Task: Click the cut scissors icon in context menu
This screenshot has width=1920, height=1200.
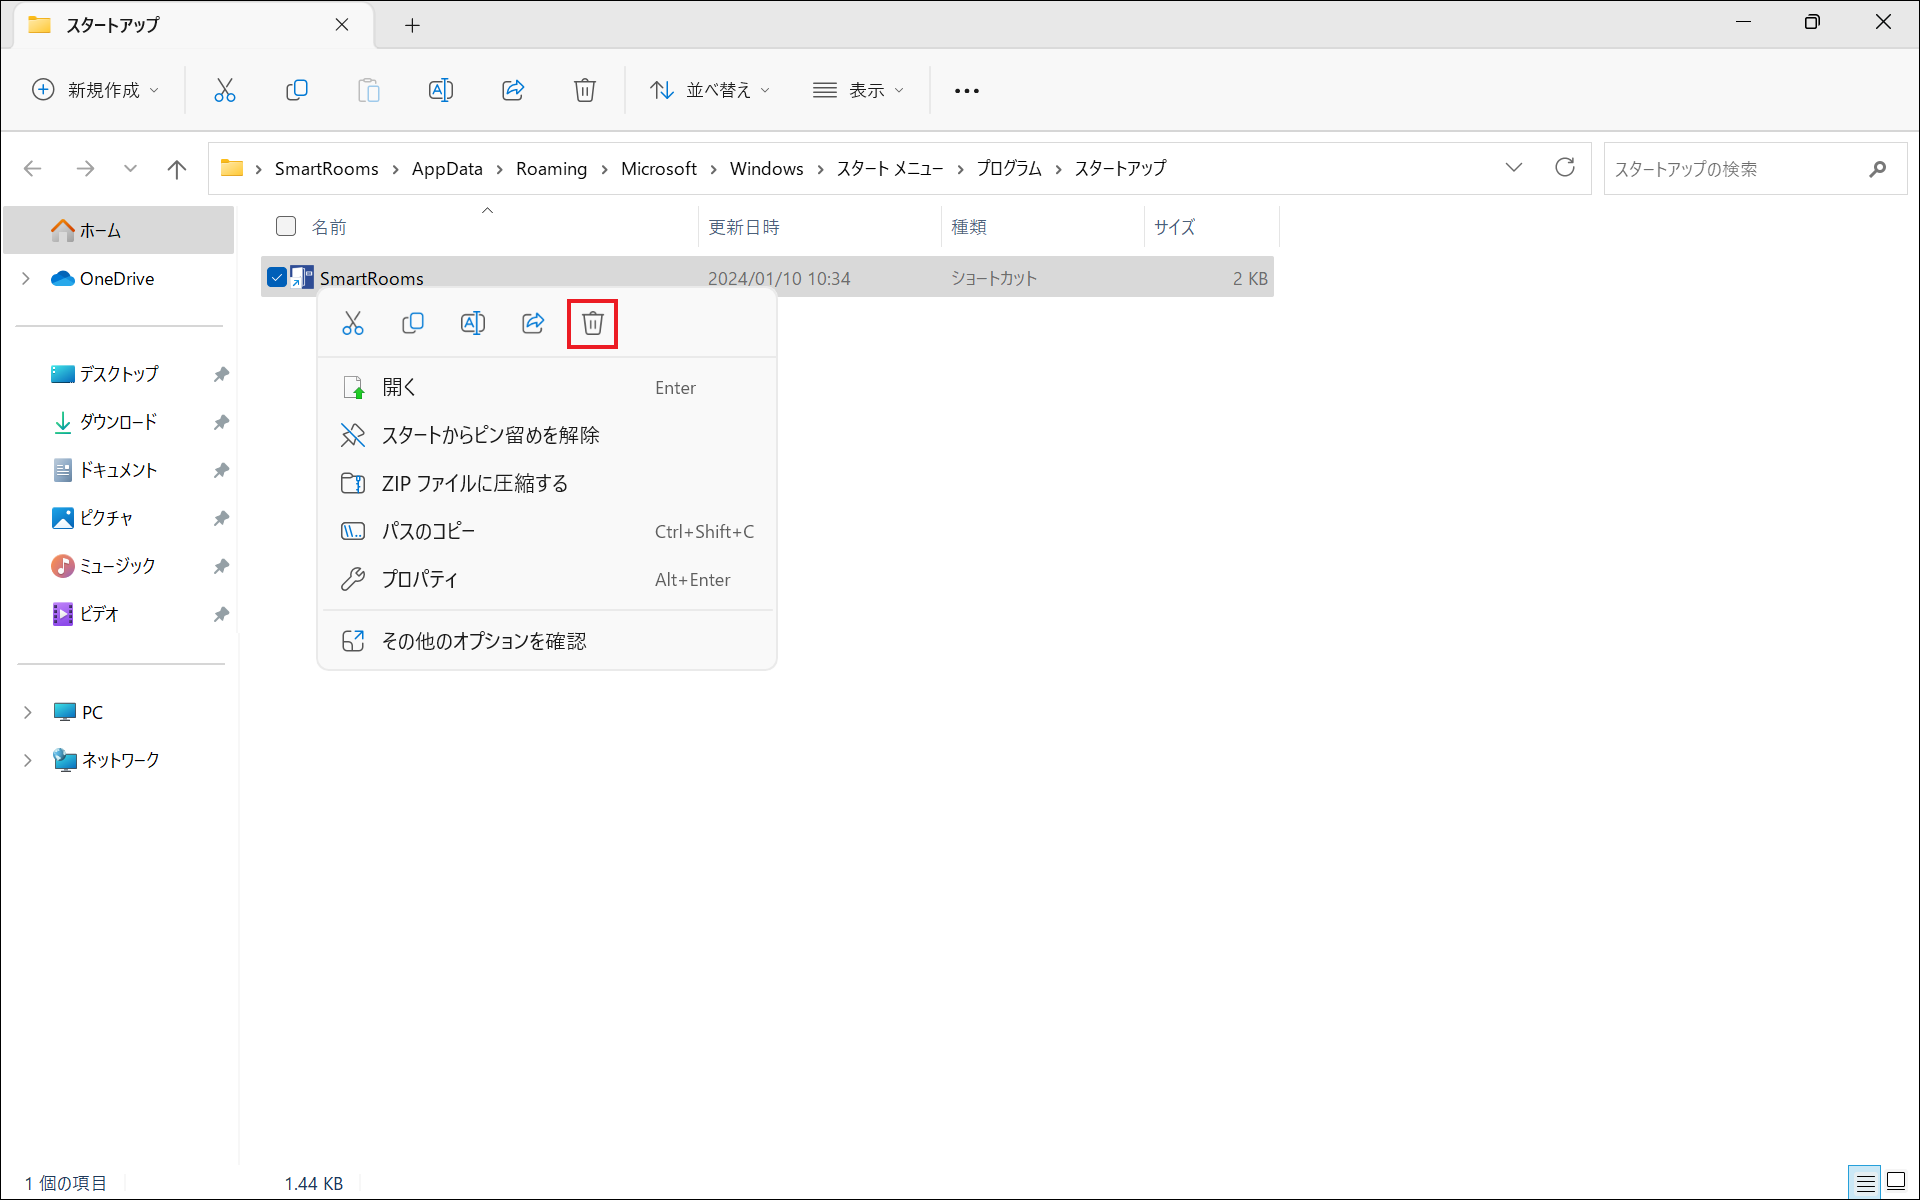Action: click(353, 323)
